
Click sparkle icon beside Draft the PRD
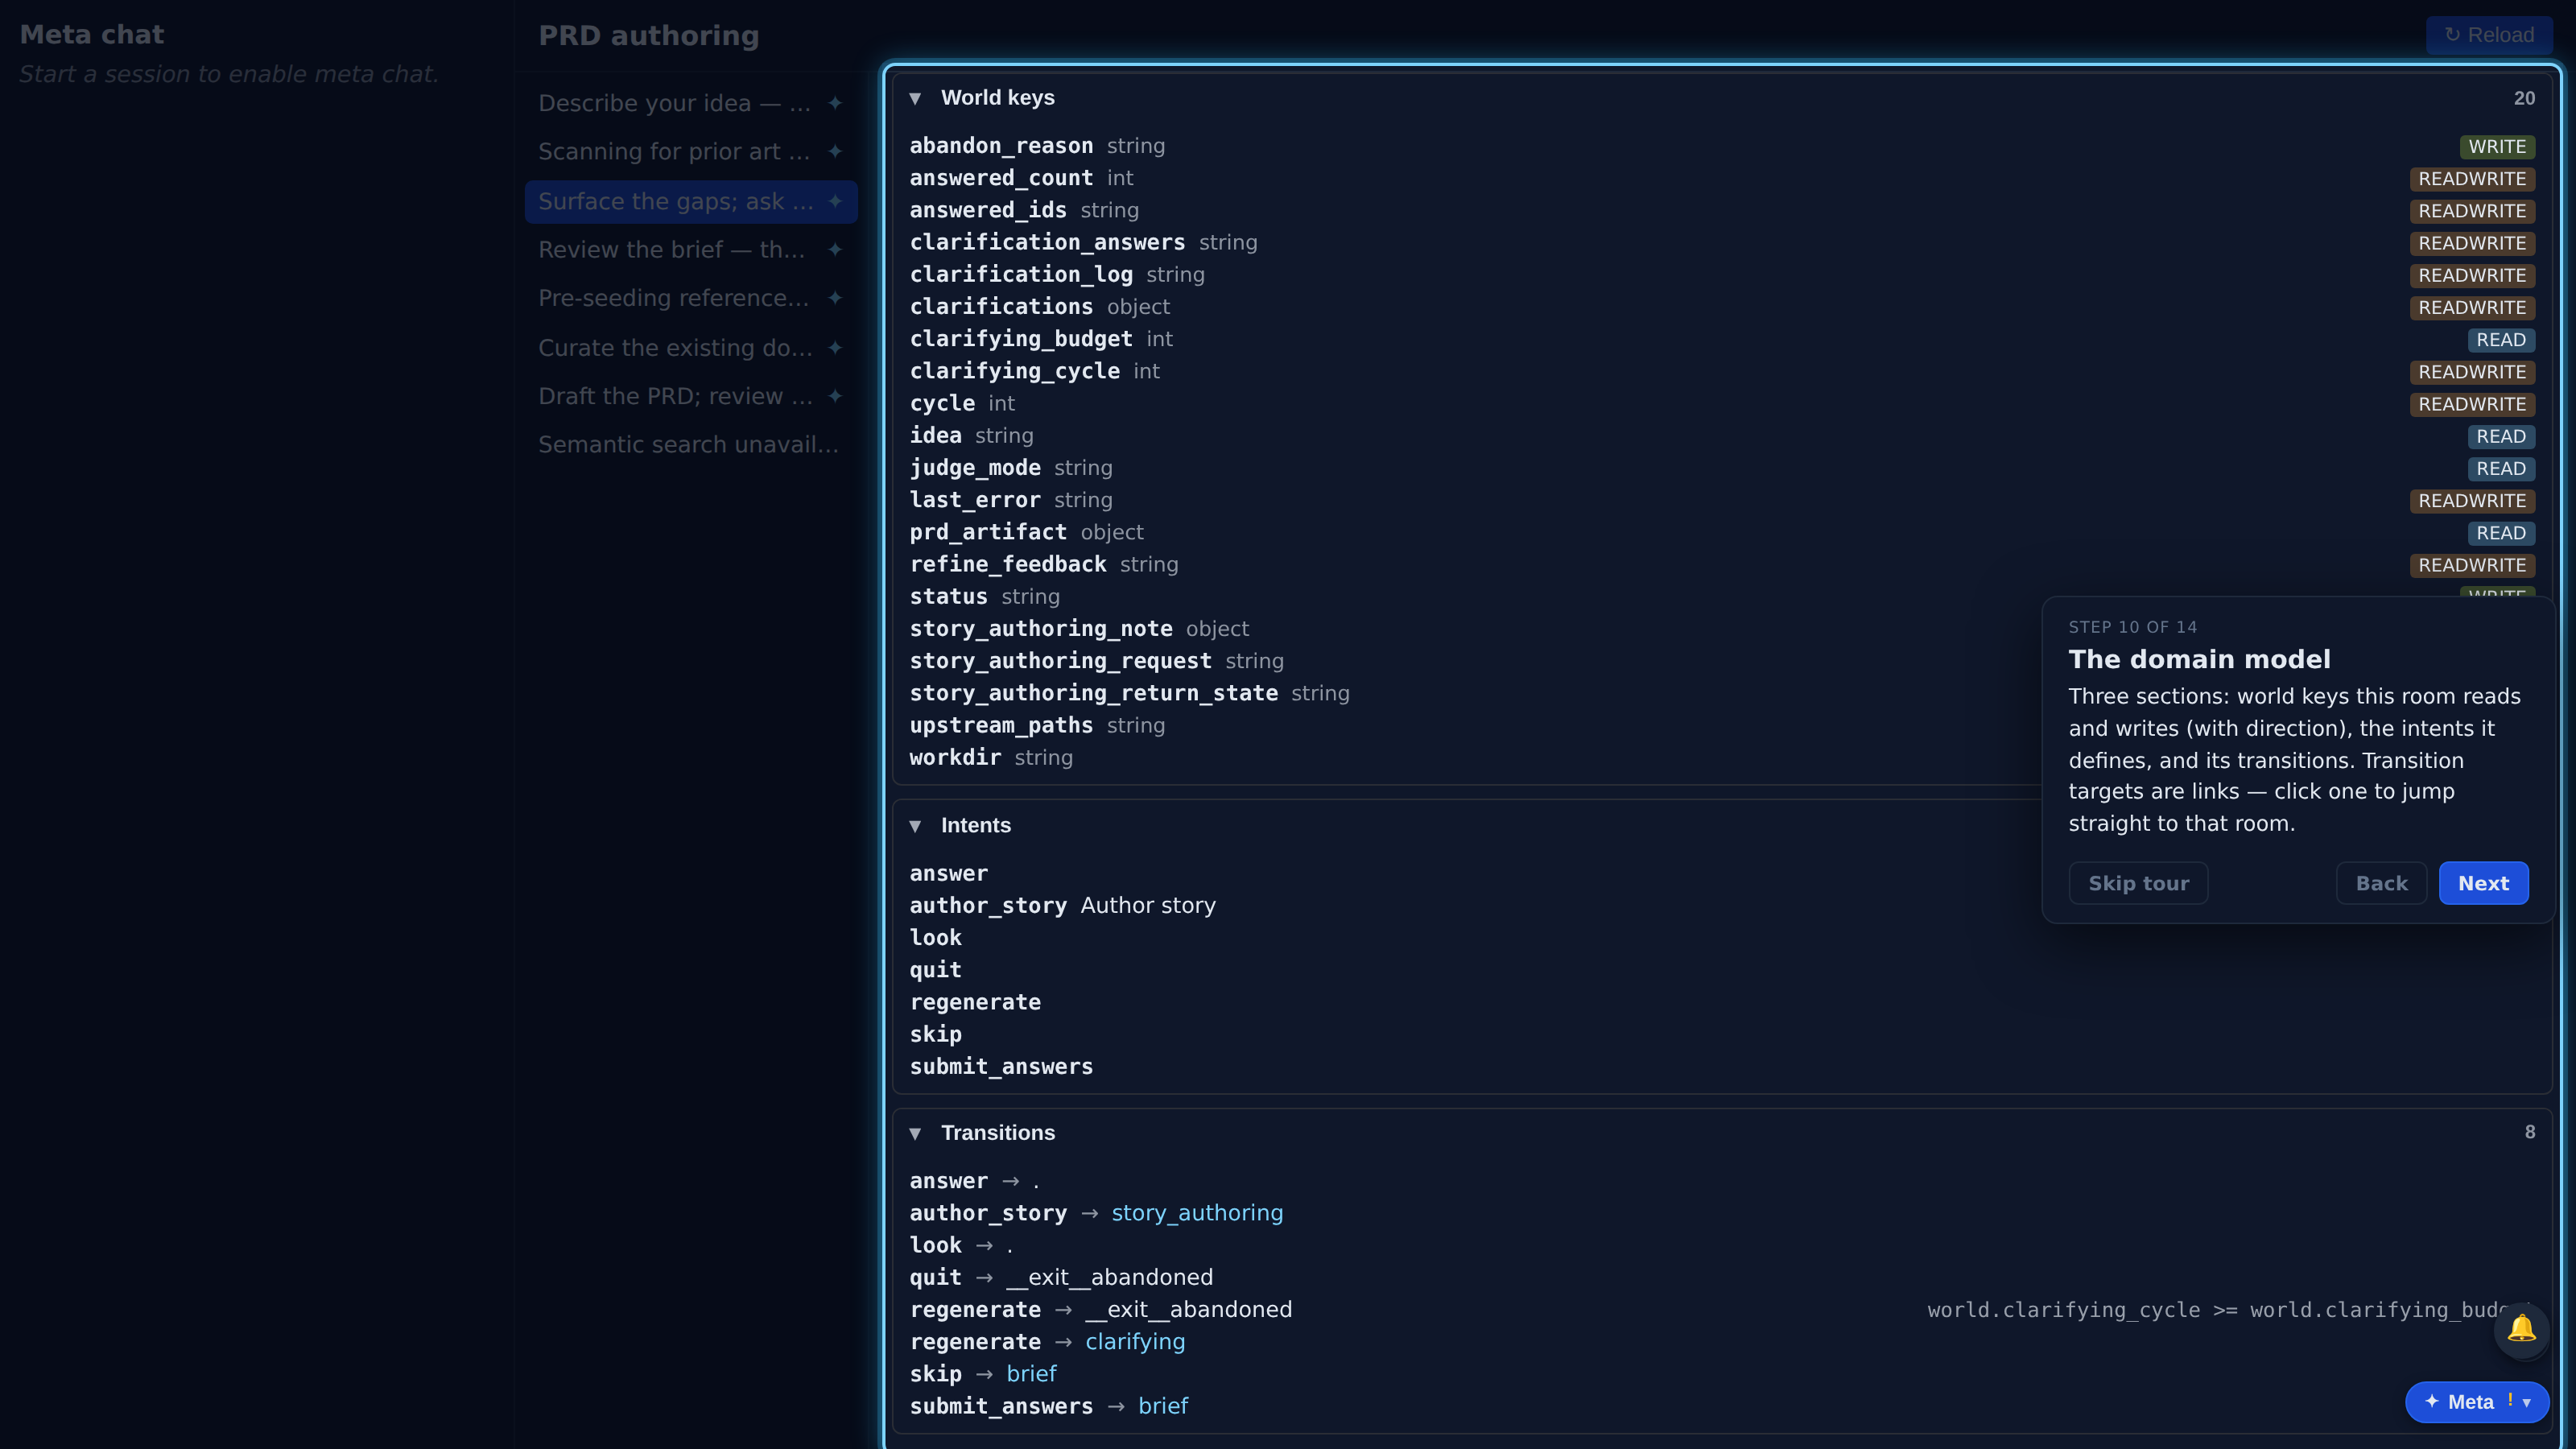(835, 396)
